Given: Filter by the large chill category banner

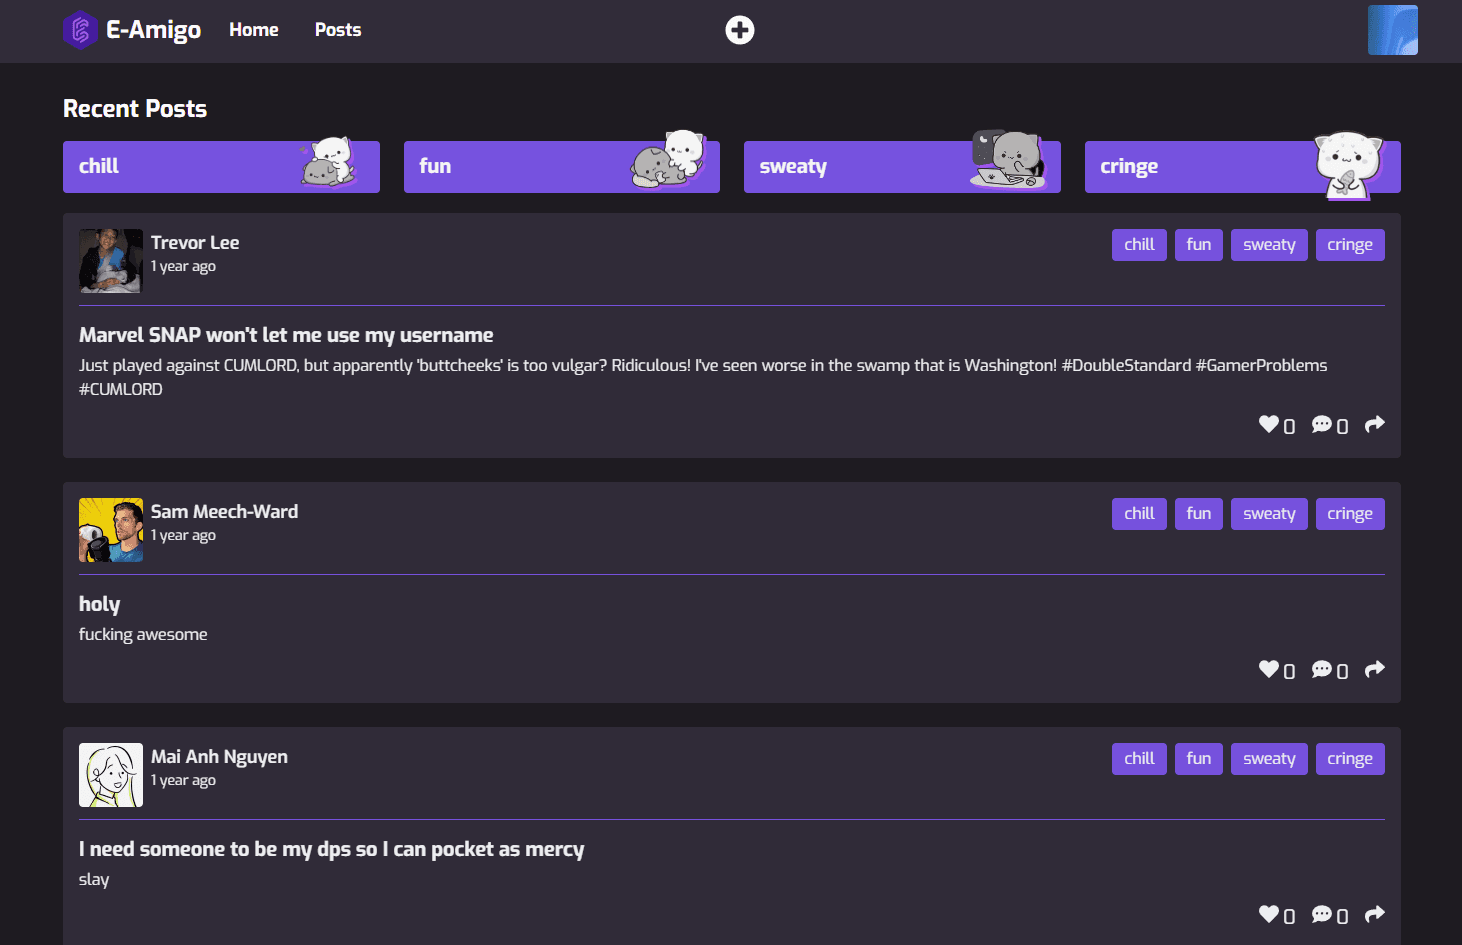Looking at the screenshot, I should pyautogui.click(x=221, y=167).
